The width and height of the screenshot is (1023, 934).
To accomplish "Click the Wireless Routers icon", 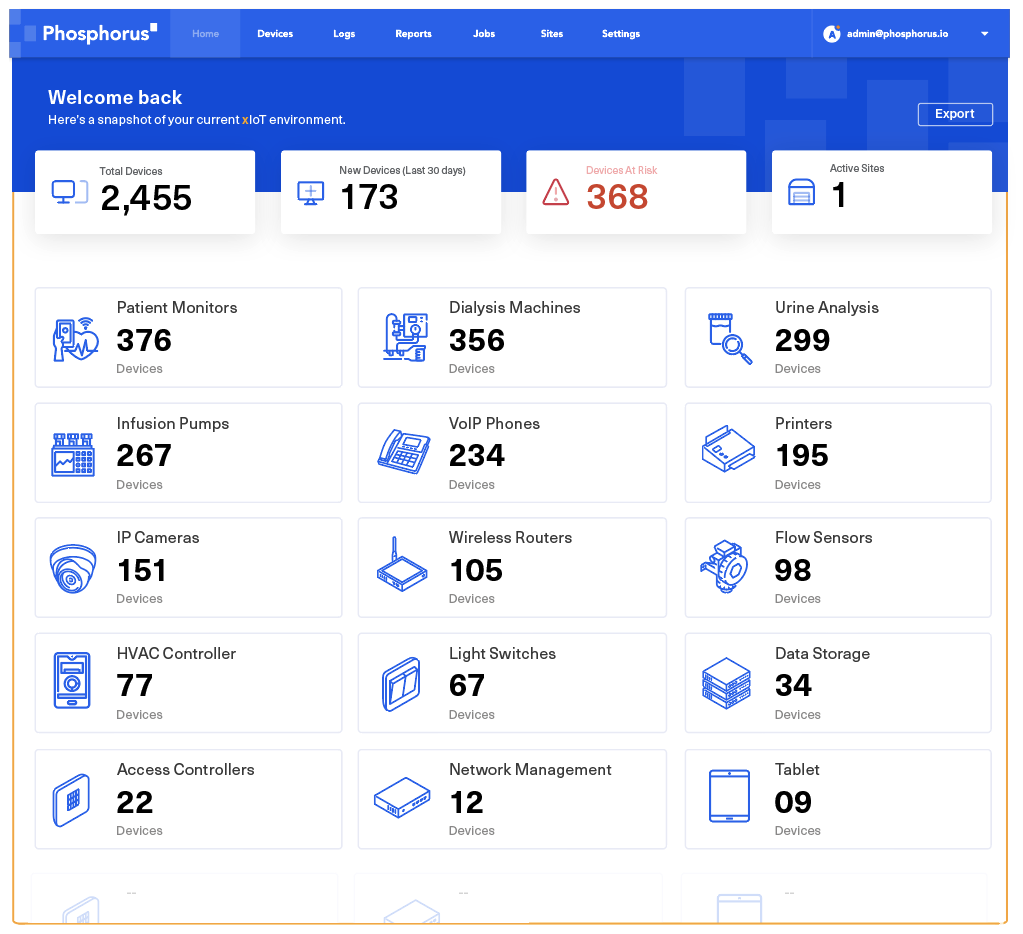I will [x=402, y=566].
